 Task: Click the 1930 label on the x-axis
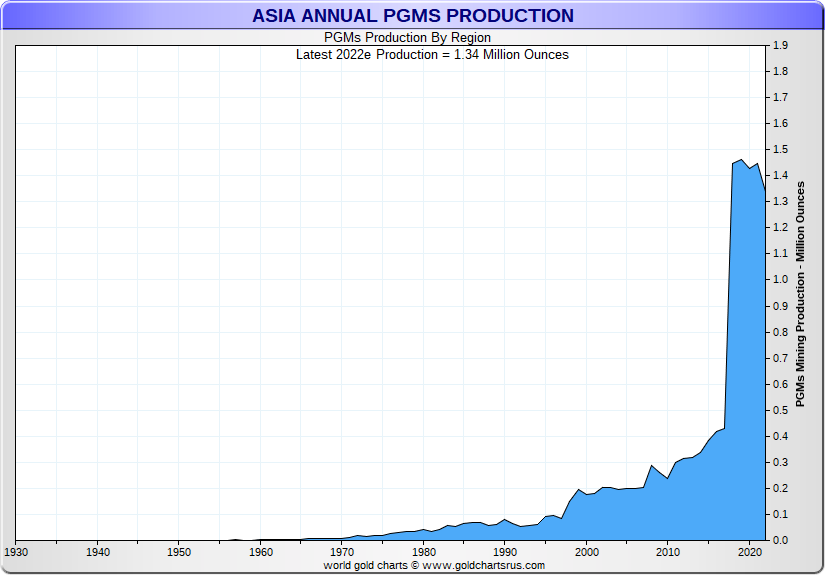pos(16,552)
